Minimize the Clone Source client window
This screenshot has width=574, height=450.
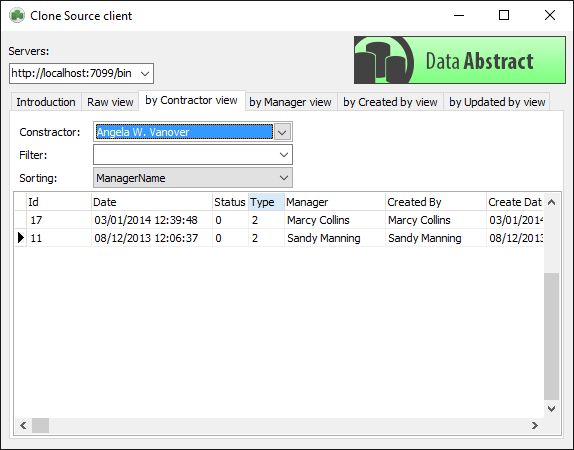tap(459, 15)
